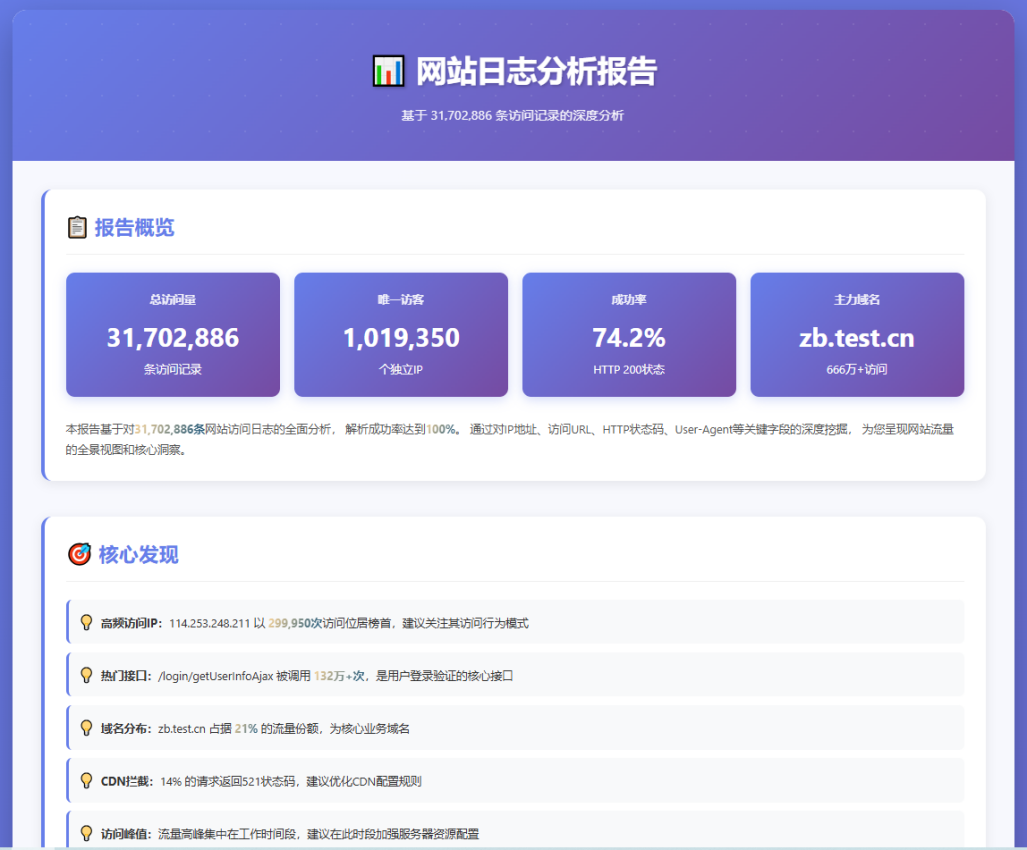Click the IP address 114.253.248.211
1027x850 pixels.
coord(209,623)
